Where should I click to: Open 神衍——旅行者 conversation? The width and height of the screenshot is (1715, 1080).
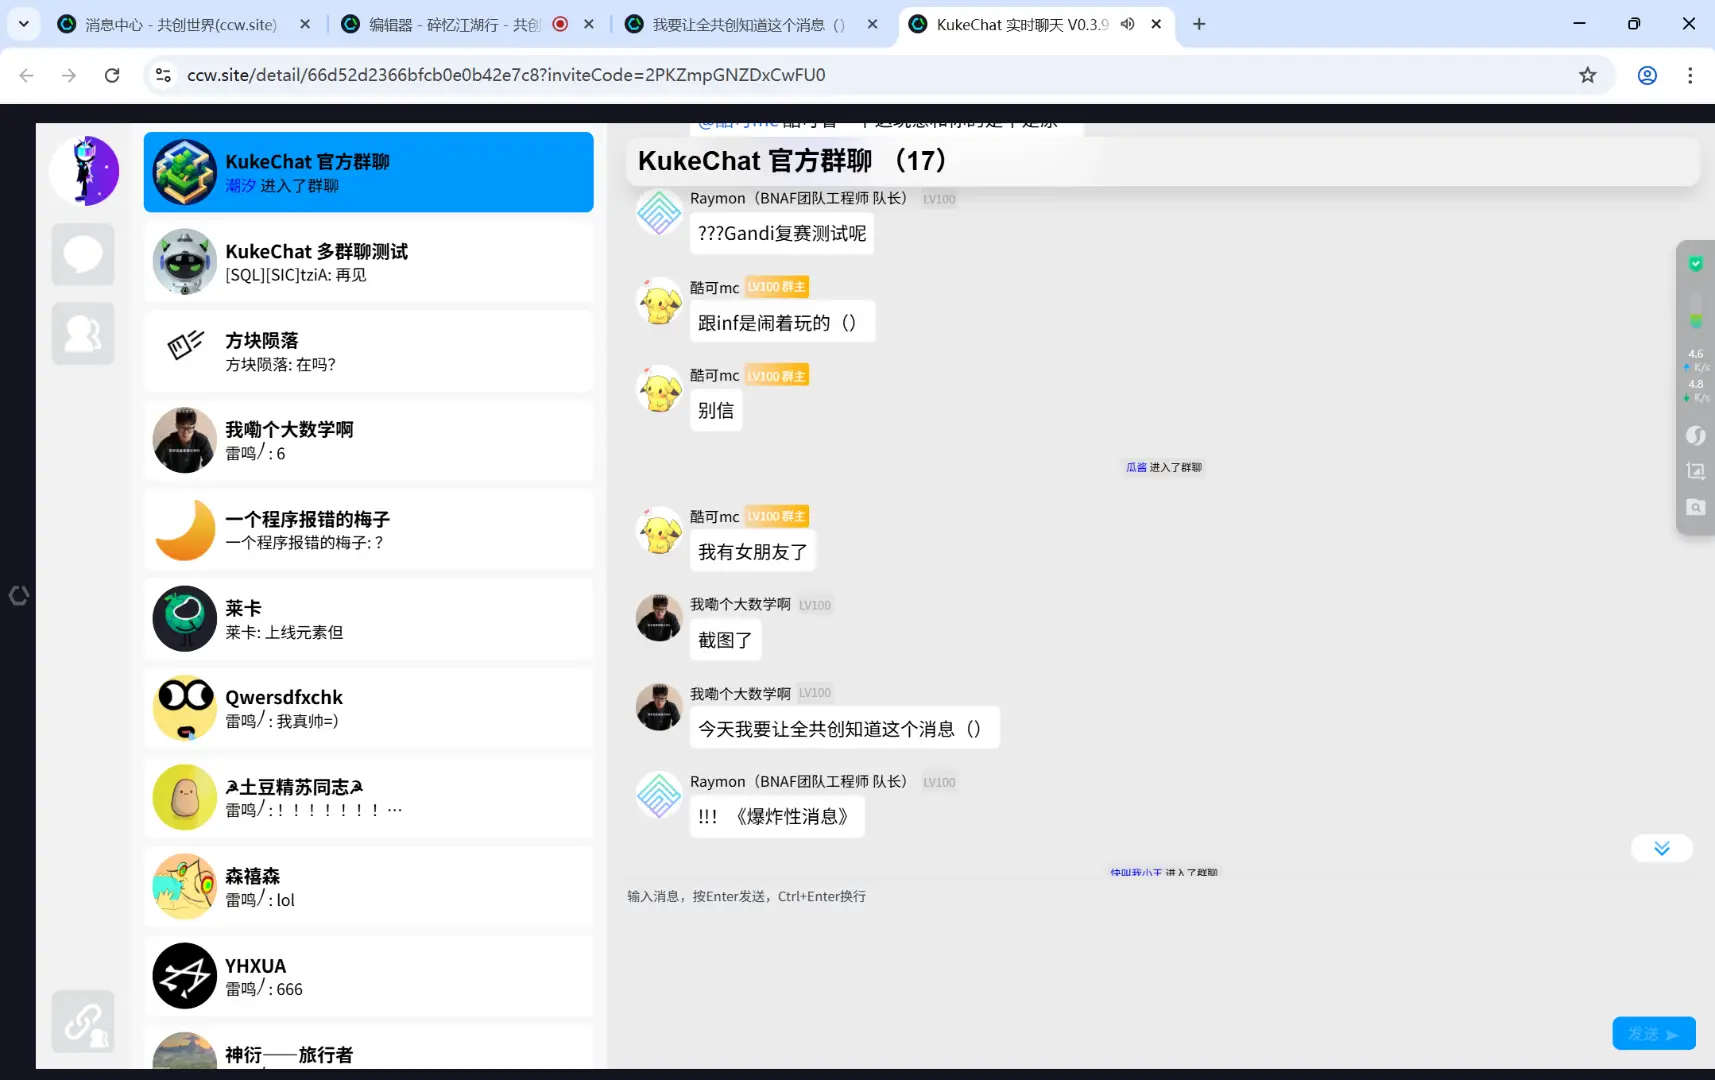(x=368, y=1047)
